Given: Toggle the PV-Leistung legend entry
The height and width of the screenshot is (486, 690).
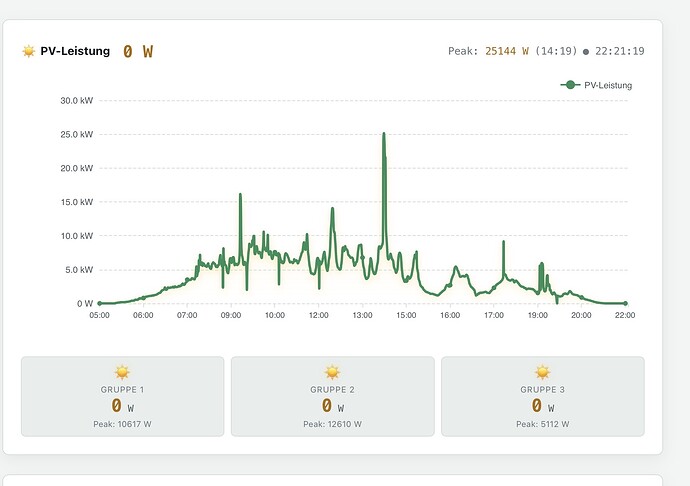Looking at the screenshot, I should 596,85.
